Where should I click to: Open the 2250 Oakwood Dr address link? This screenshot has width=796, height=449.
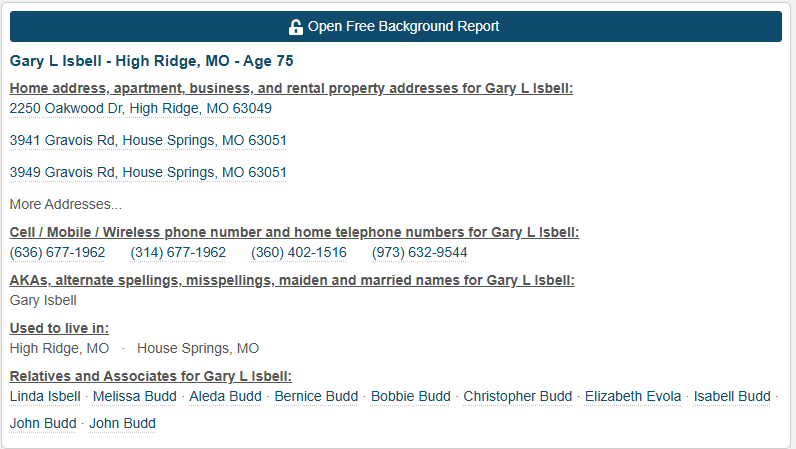click(x=140, y=108)
